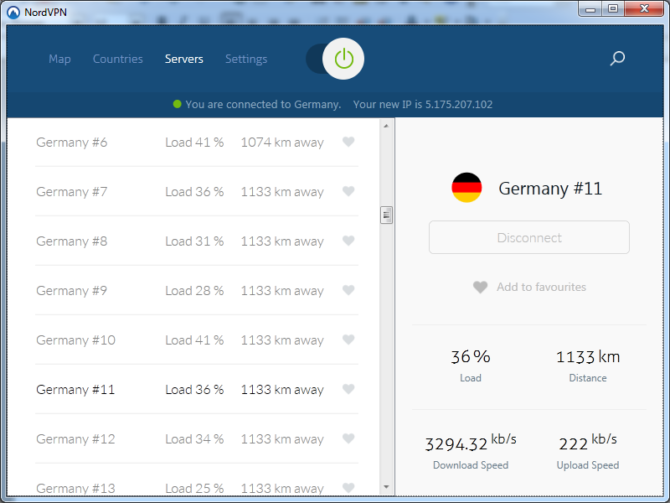Close the NordVPN window
This screenshot has width=670, height=503.
644,9
